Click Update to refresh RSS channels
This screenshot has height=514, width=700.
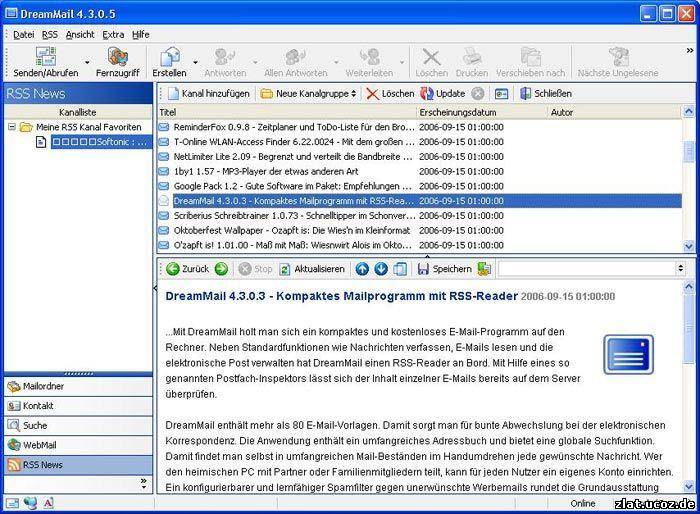tap(443, 94)
